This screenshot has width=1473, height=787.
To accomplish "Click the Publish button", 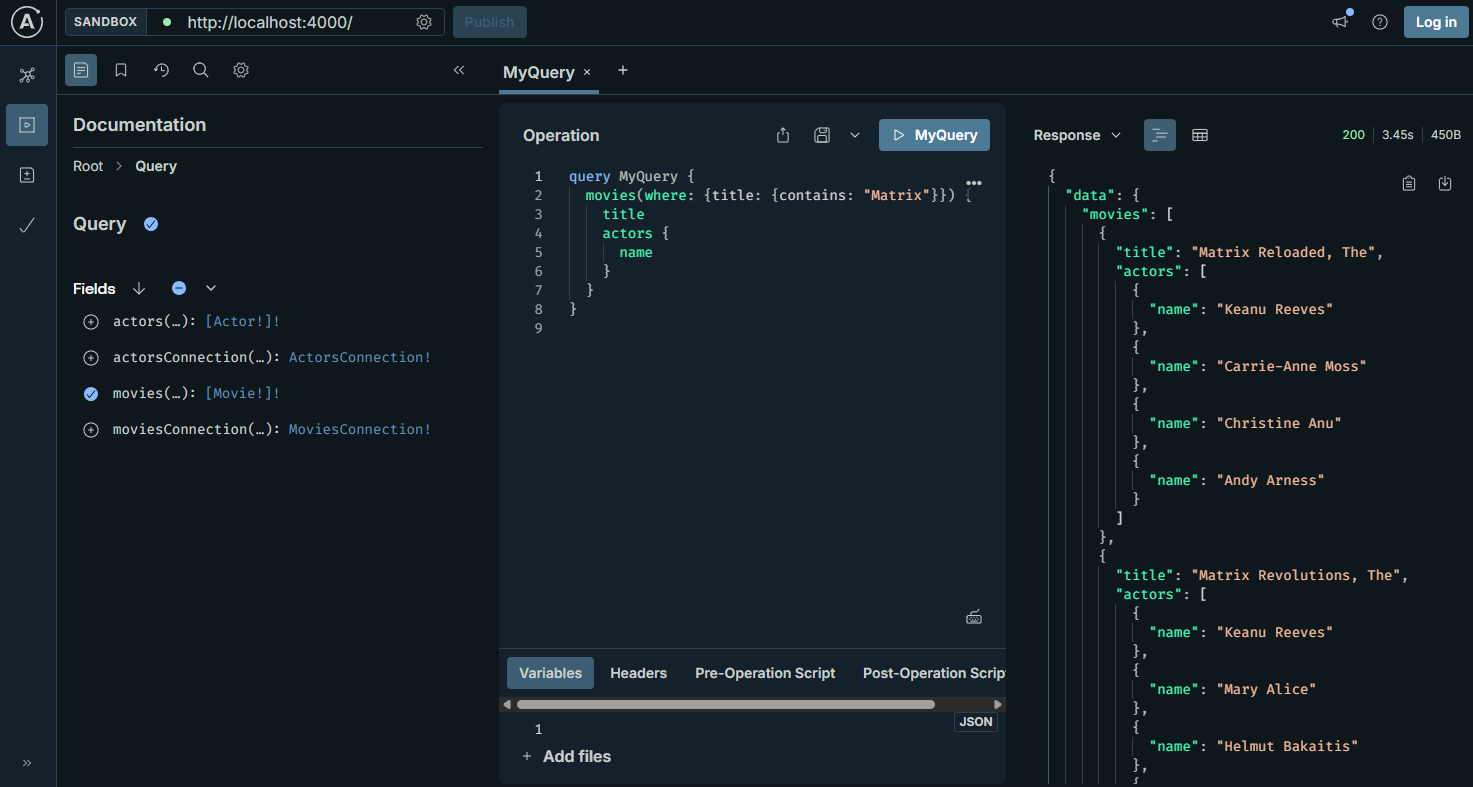I will (x=490, y=22).
